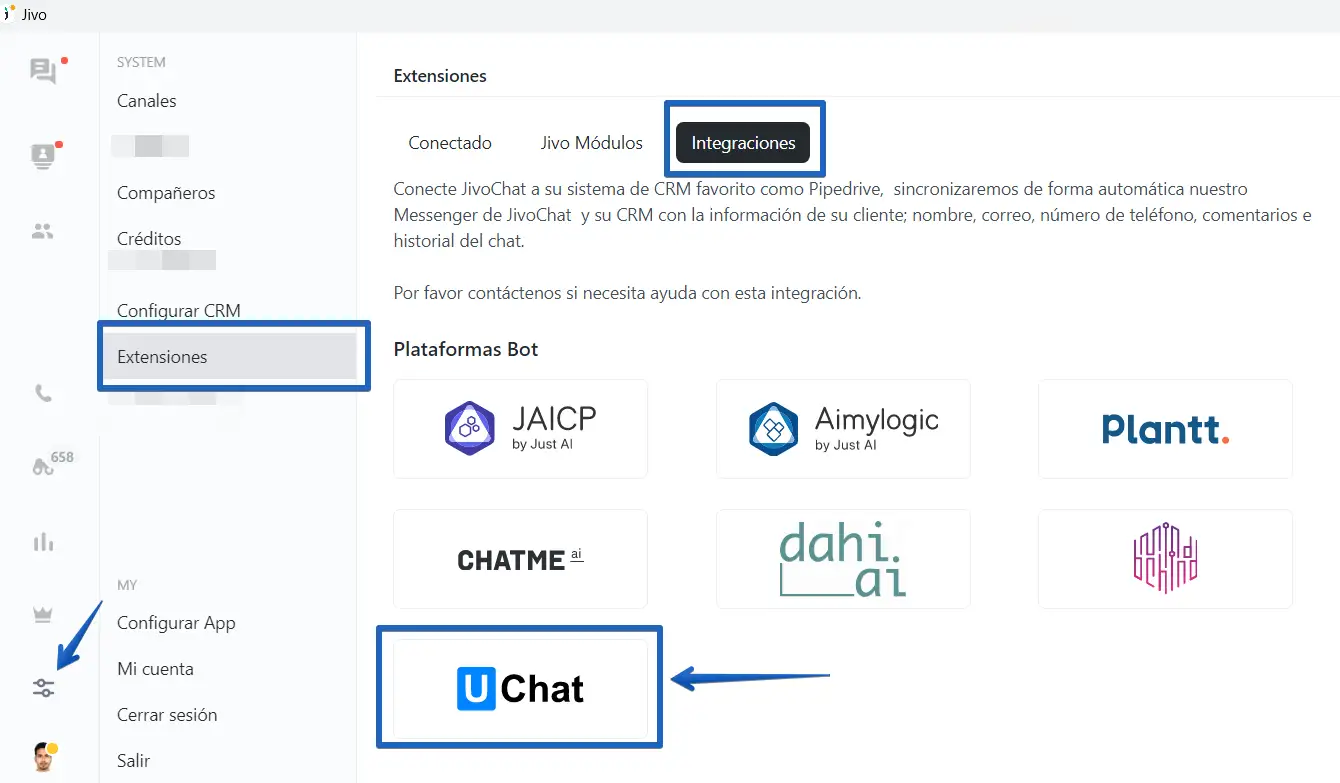This screenshot has height=783, width=1340.
Task: Open Extensiones in the sidebar
Action: pyautogui.click(x=230, y=357)
